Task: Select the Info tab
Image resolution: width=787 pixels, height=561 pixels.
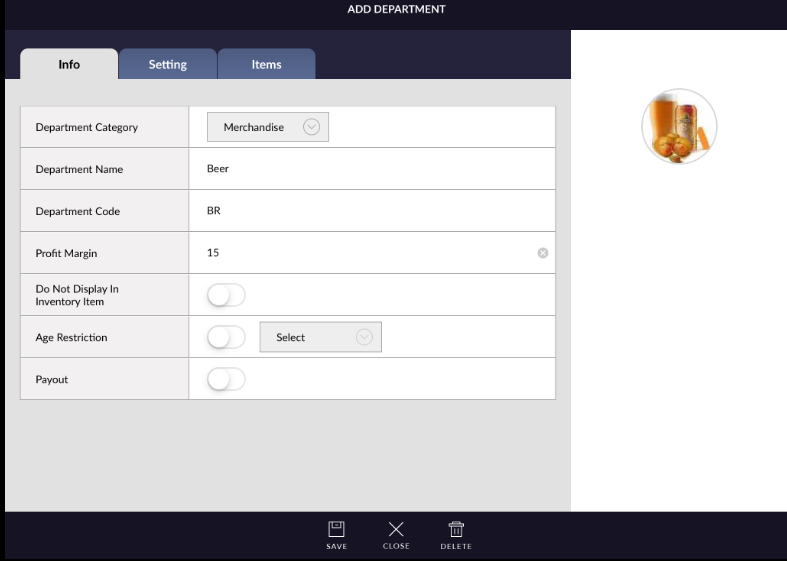Action: tap(69, 64)
